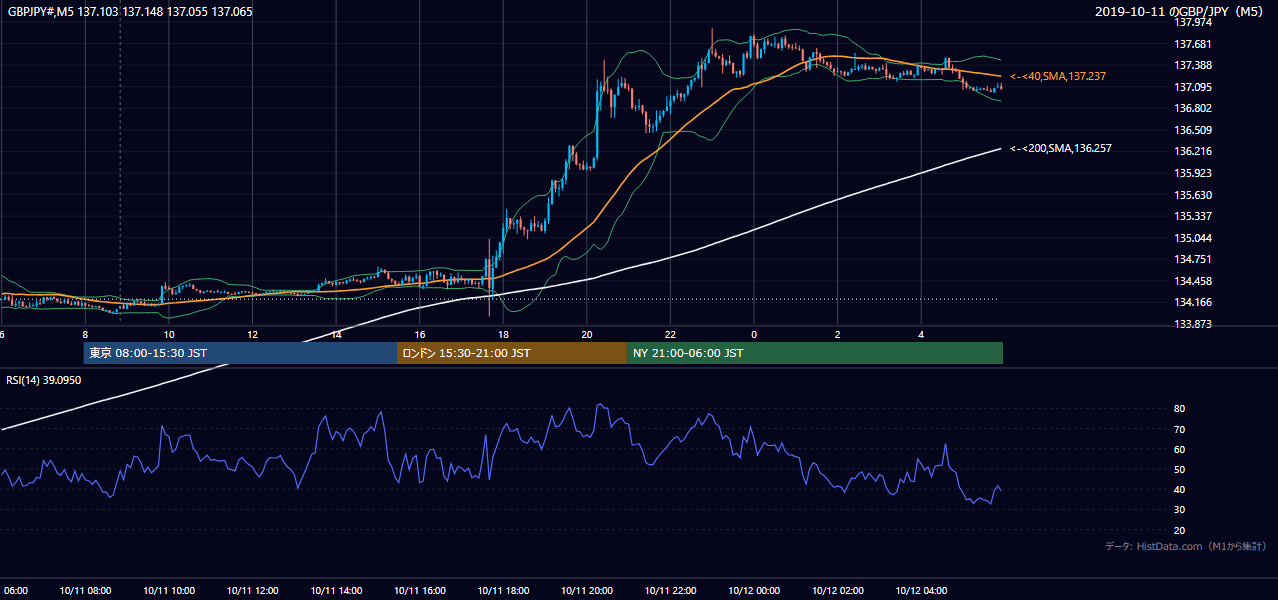This screenshot has height=600, width=1278.
Task: Click the RSI 60 level label
Action: point(1179,449)
